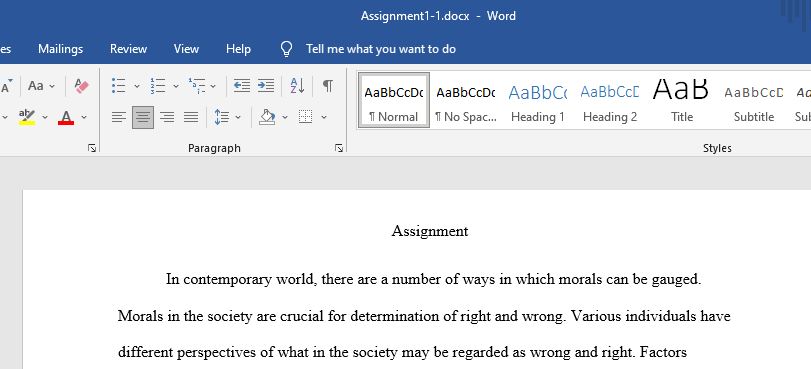Apply the Heading 2 style
Image resolution: width=811 pixels, height=369 pixels.
[610, 100]
